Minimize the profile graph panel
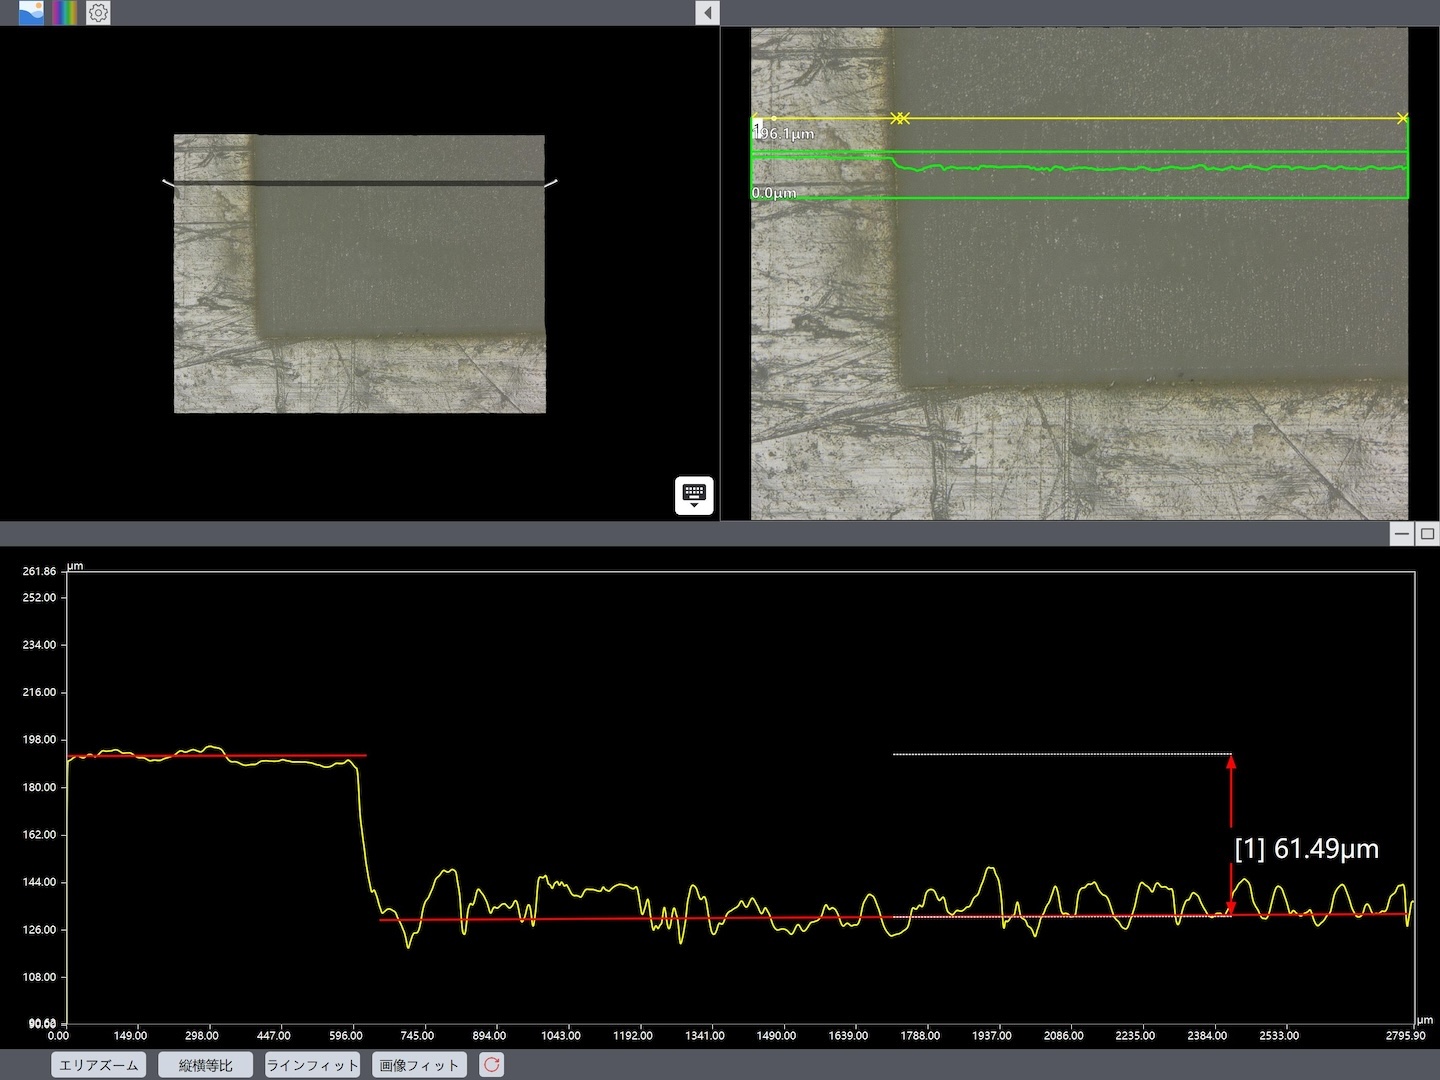 (x=1402, y=534)
